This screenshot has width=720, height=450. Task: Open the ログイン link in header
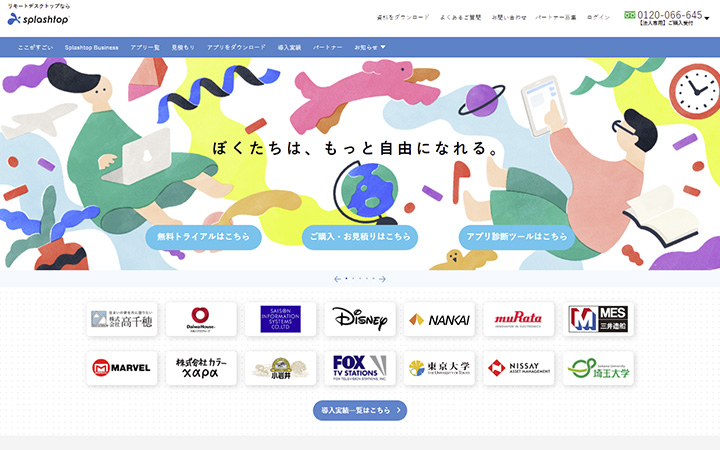598,17
